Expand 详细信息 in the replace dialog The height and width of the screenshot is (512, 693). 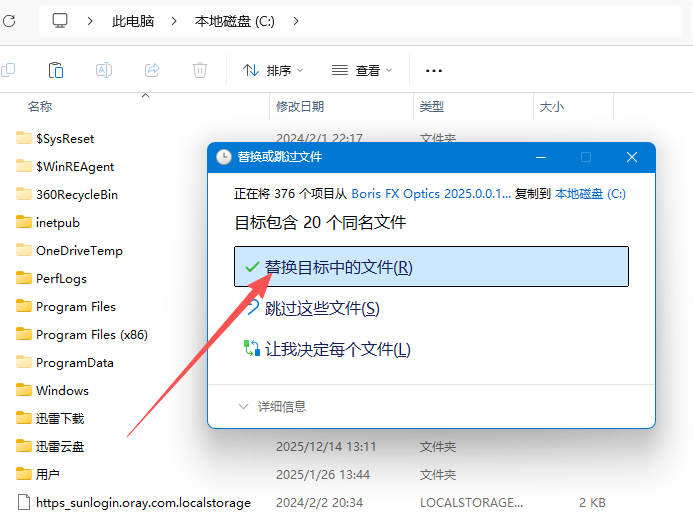click(272, 406)
